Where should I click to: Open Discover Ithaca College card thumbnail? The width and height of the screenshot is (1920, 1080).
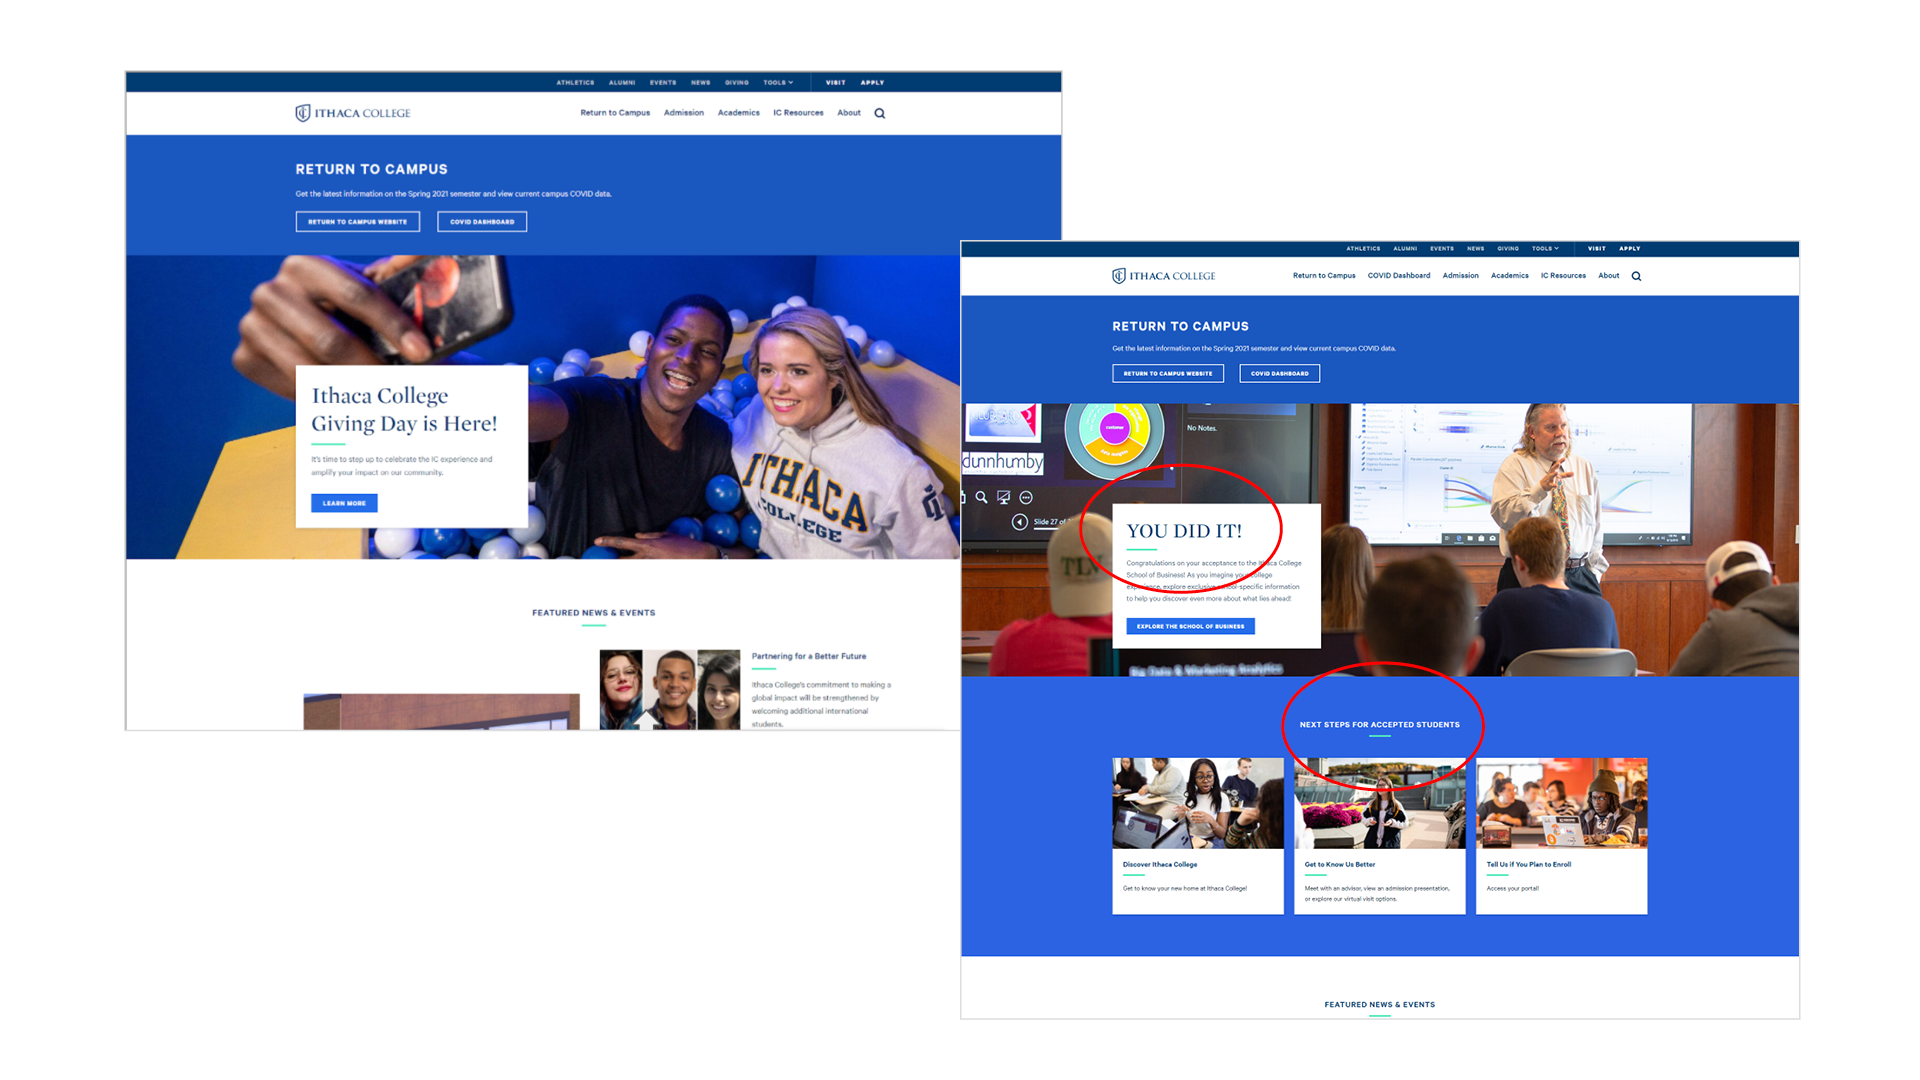pos(1197,804)
